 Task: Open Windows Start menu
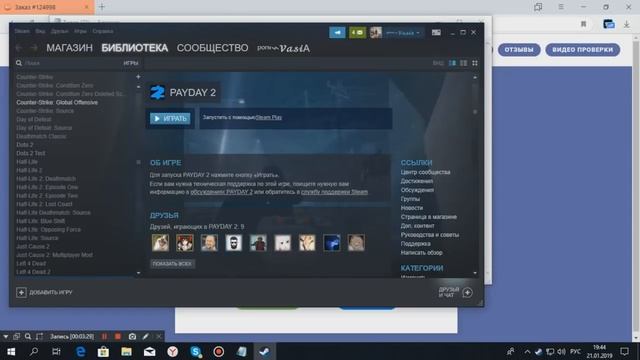11,351
